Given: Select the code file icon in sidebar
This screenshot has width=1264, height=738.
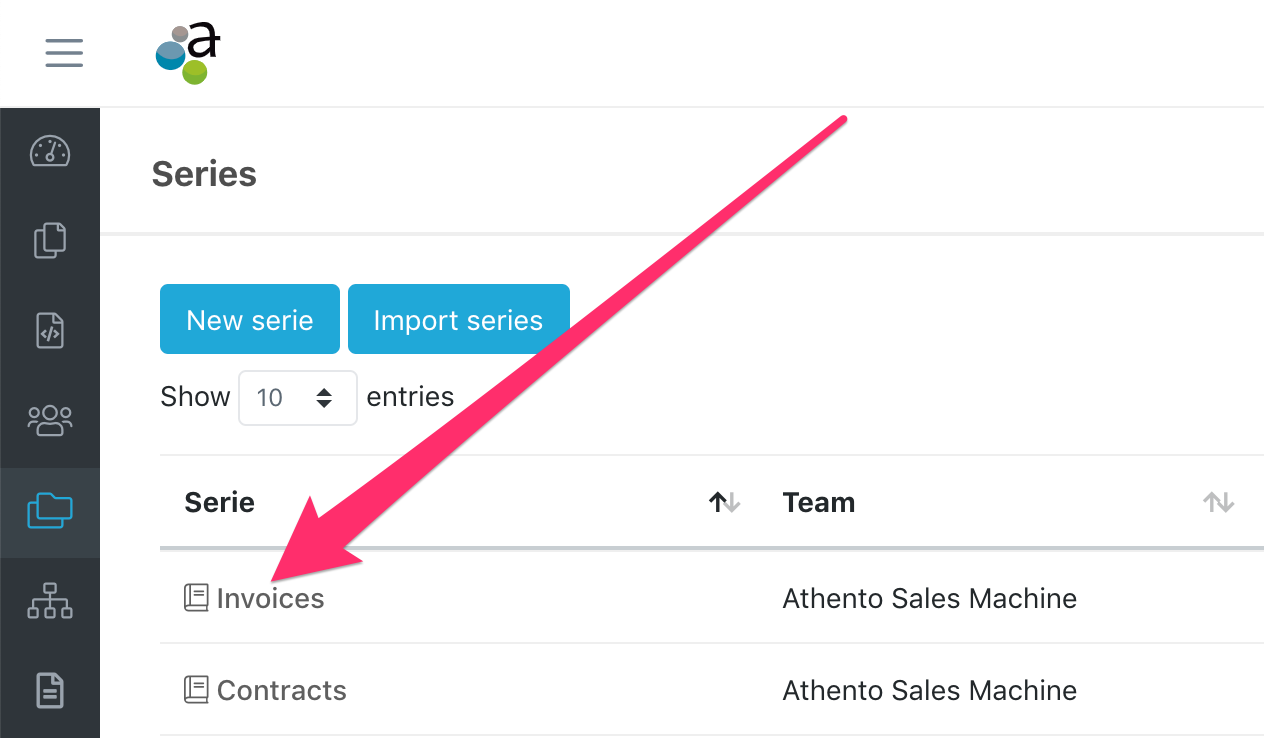Looking at the screenshot, I should click(x=50, y=330).
